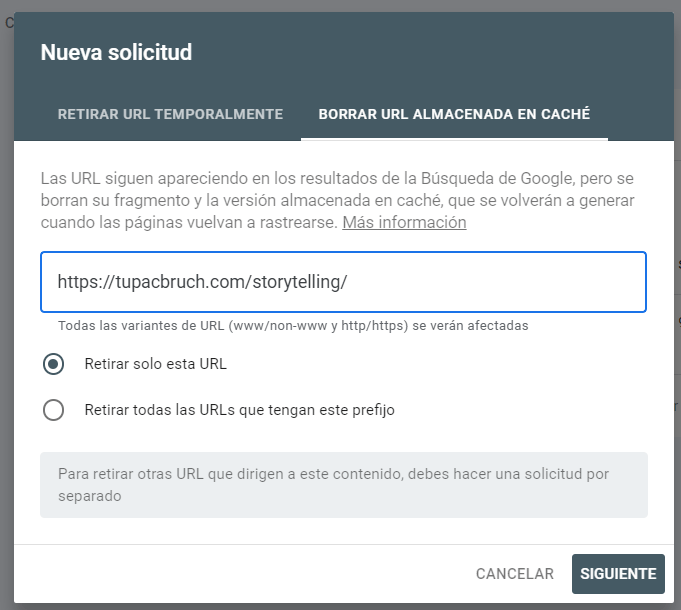Click the dimmed backdrop left of the dialog
The height and width of the screenshot is (610, 681).
click(x=6, y=300)
